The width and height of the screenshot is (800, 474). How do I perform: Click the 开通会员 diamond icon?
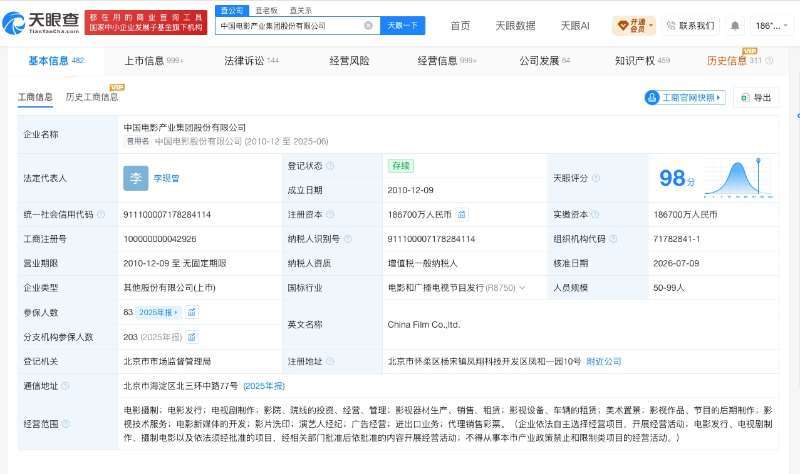[622, 26]
